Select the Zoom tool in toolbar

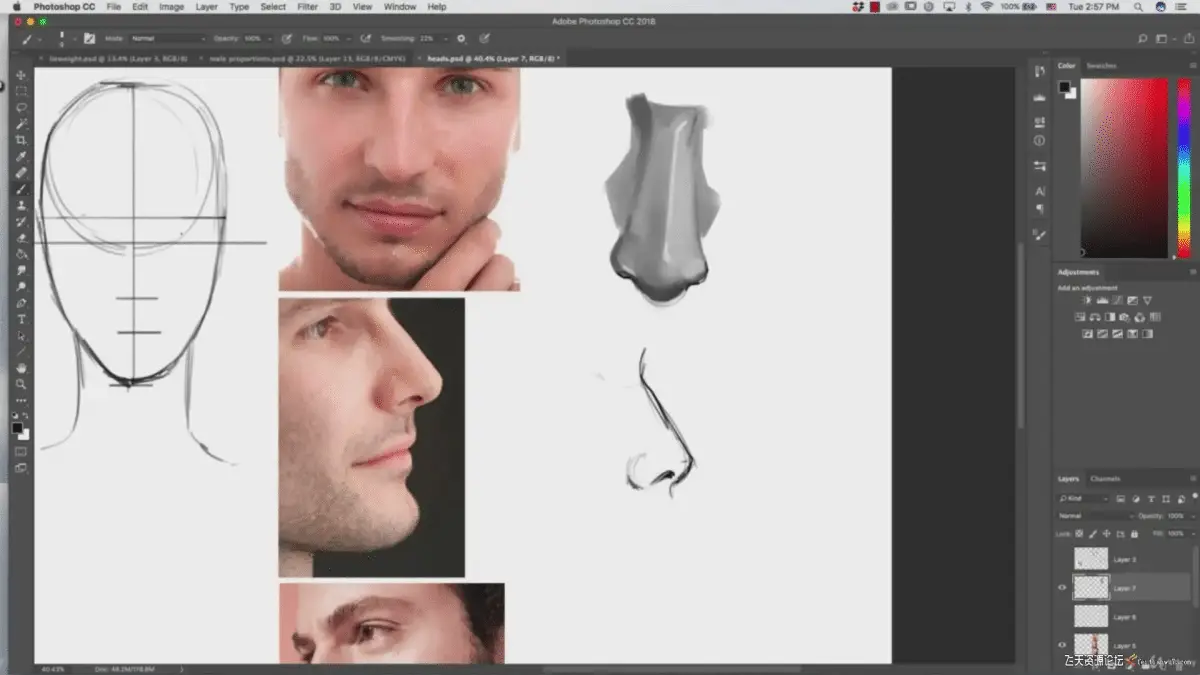pyautogui.click(x=21, y=384)
